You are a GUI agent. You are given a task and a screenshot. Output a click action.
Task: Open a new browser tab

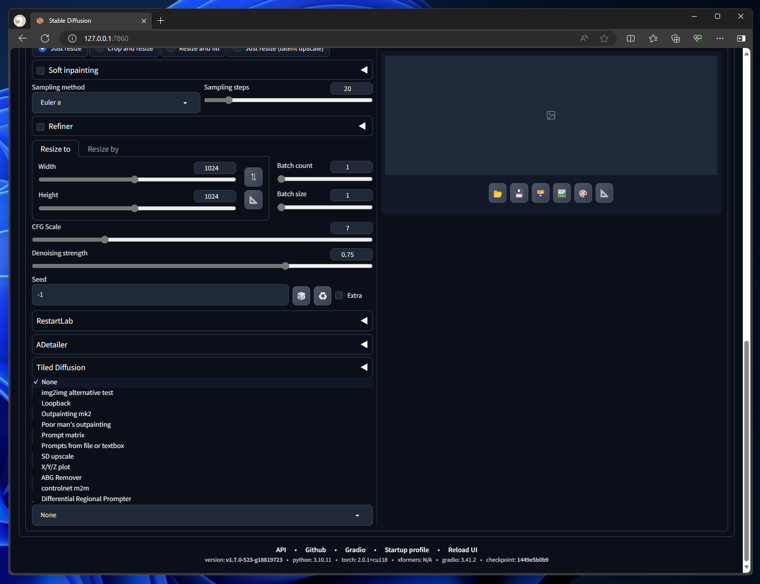[x=160, y=20]
